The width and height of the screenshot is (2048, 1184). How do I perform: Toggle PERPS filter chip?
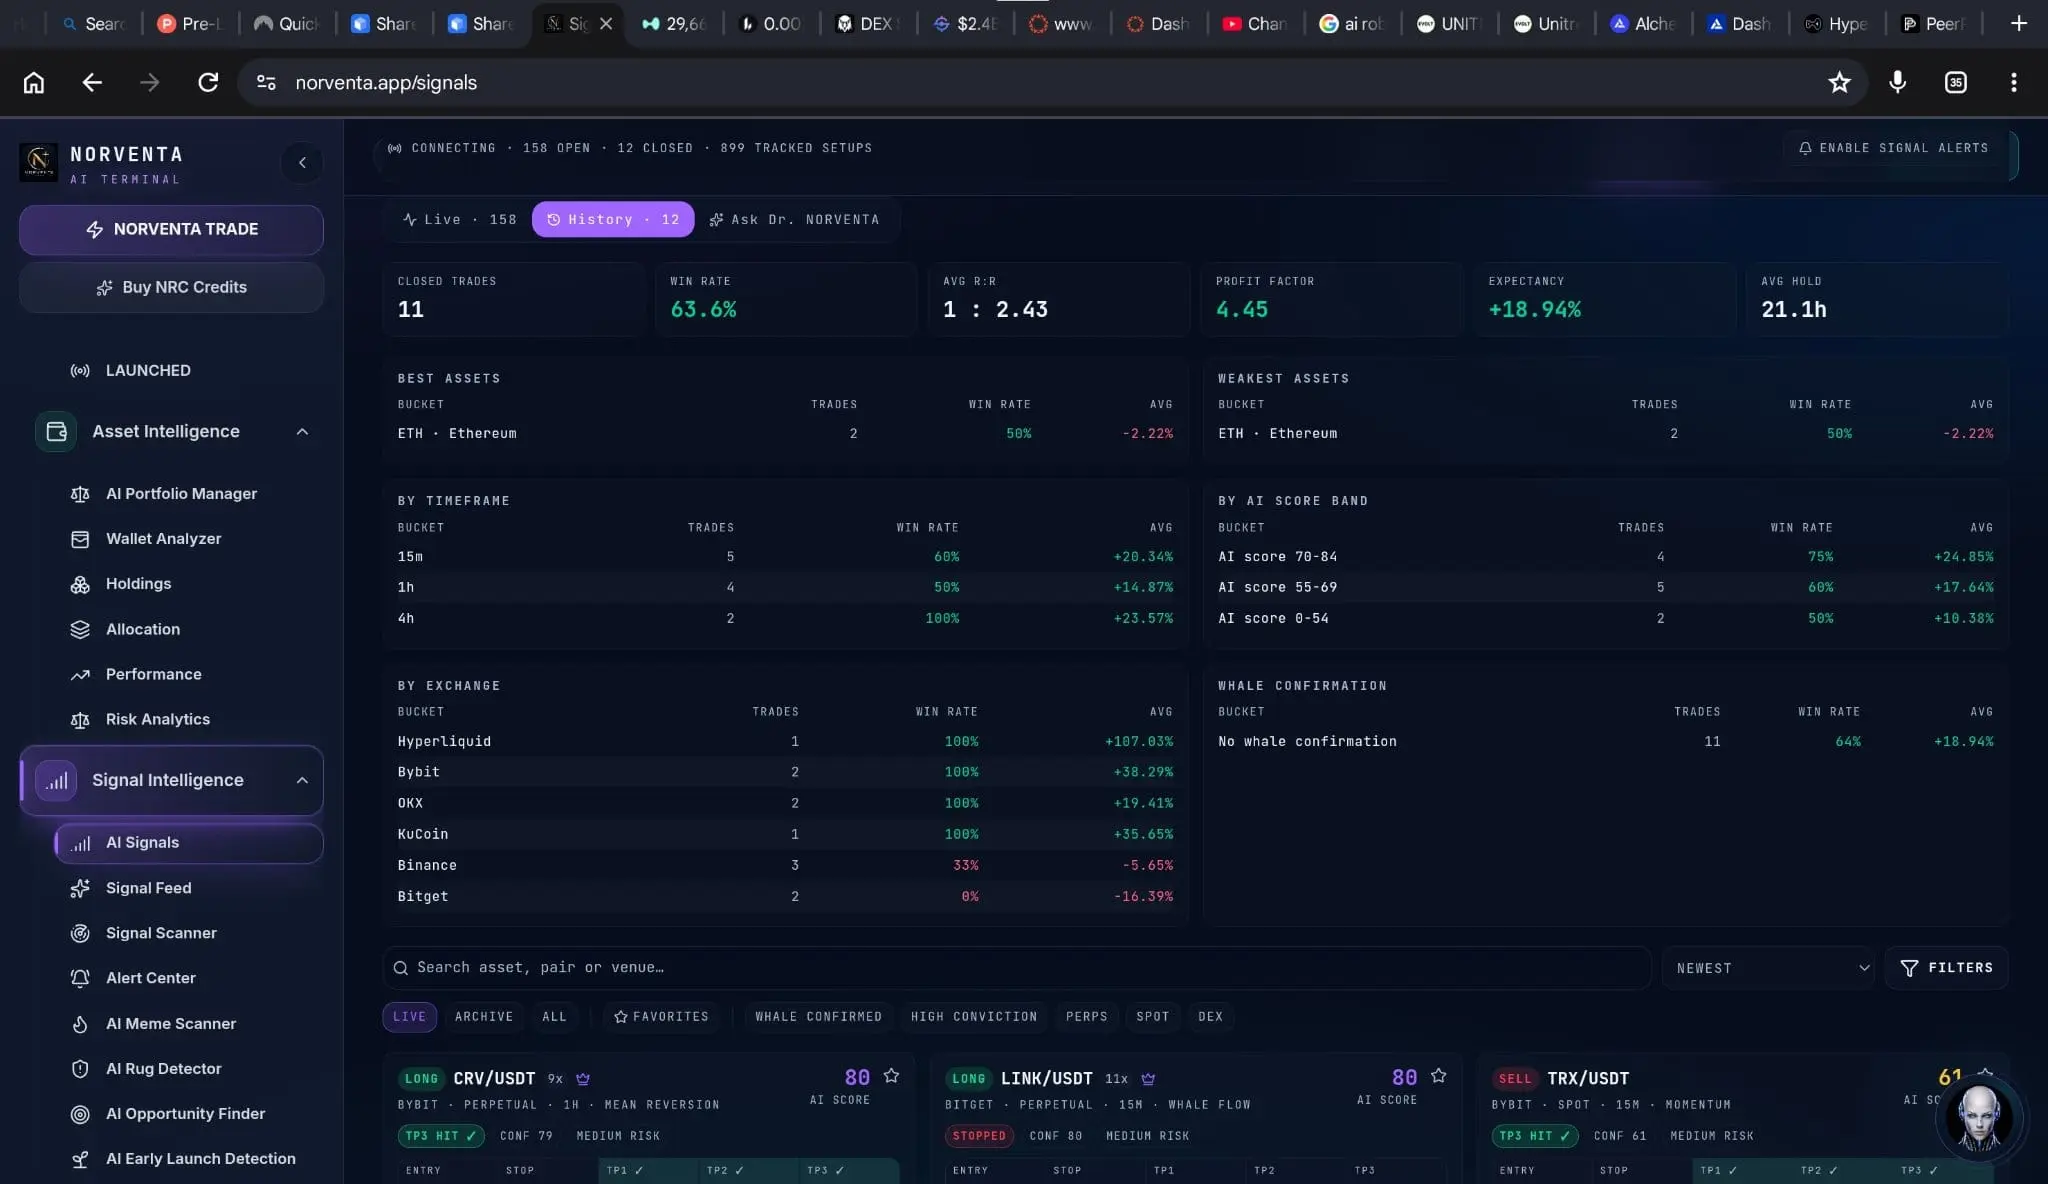(1087, 1017)
